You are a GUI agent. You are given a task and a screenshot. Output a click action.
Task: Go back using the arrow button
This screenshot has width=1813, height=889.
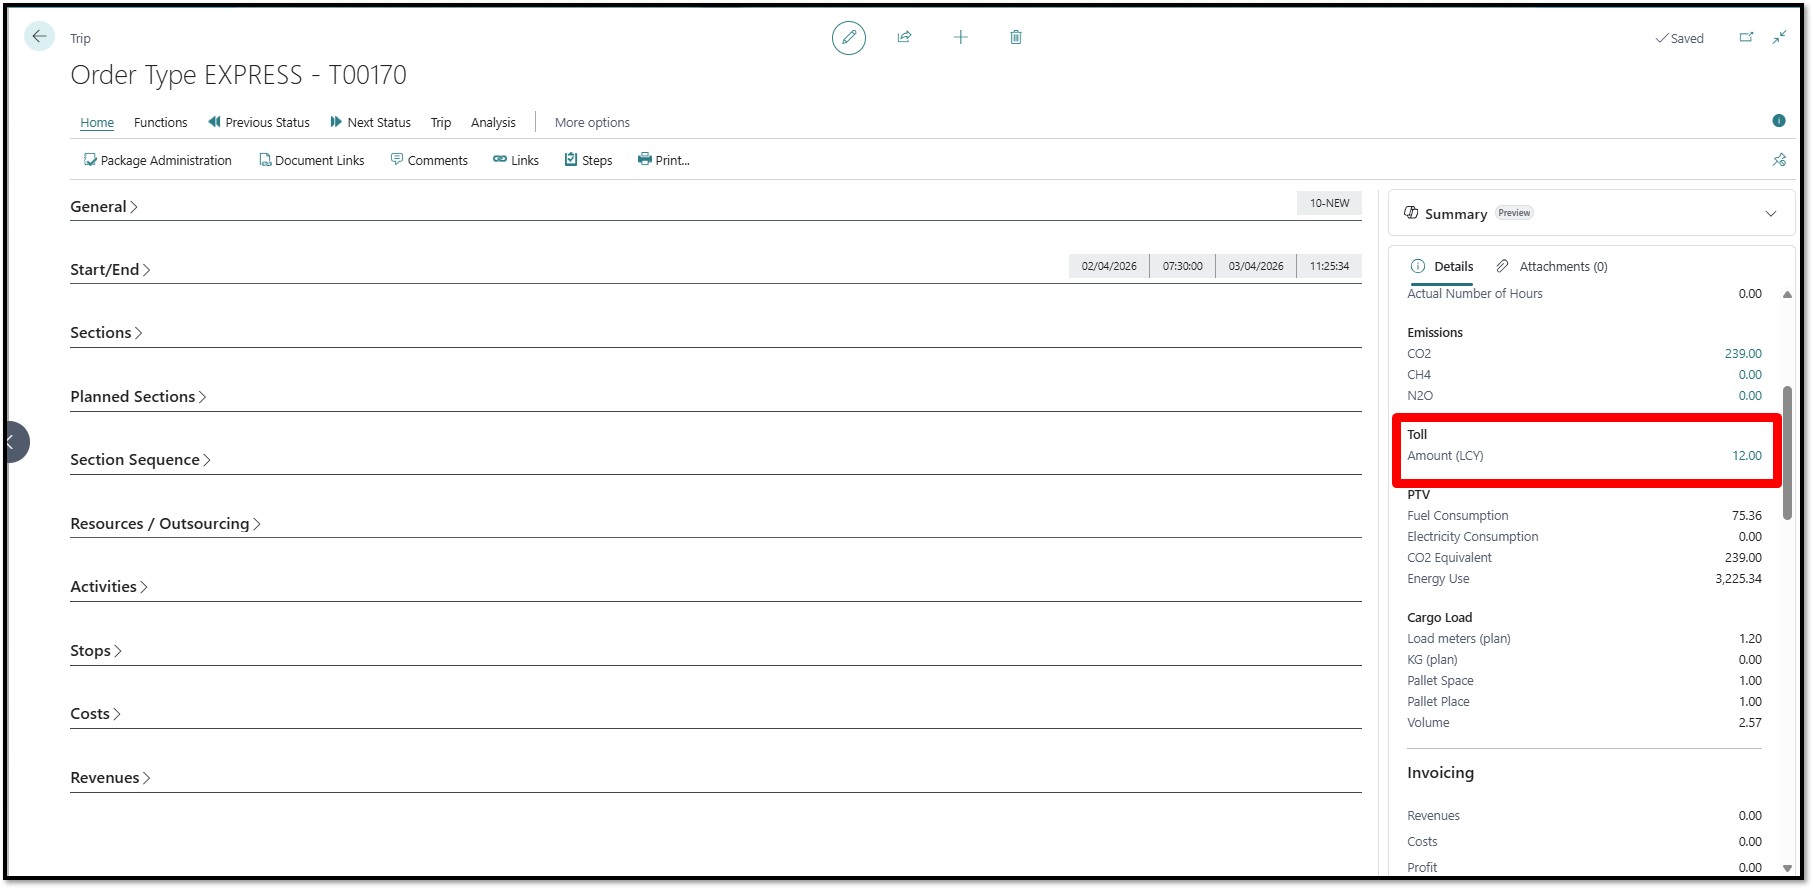point(39,37)
